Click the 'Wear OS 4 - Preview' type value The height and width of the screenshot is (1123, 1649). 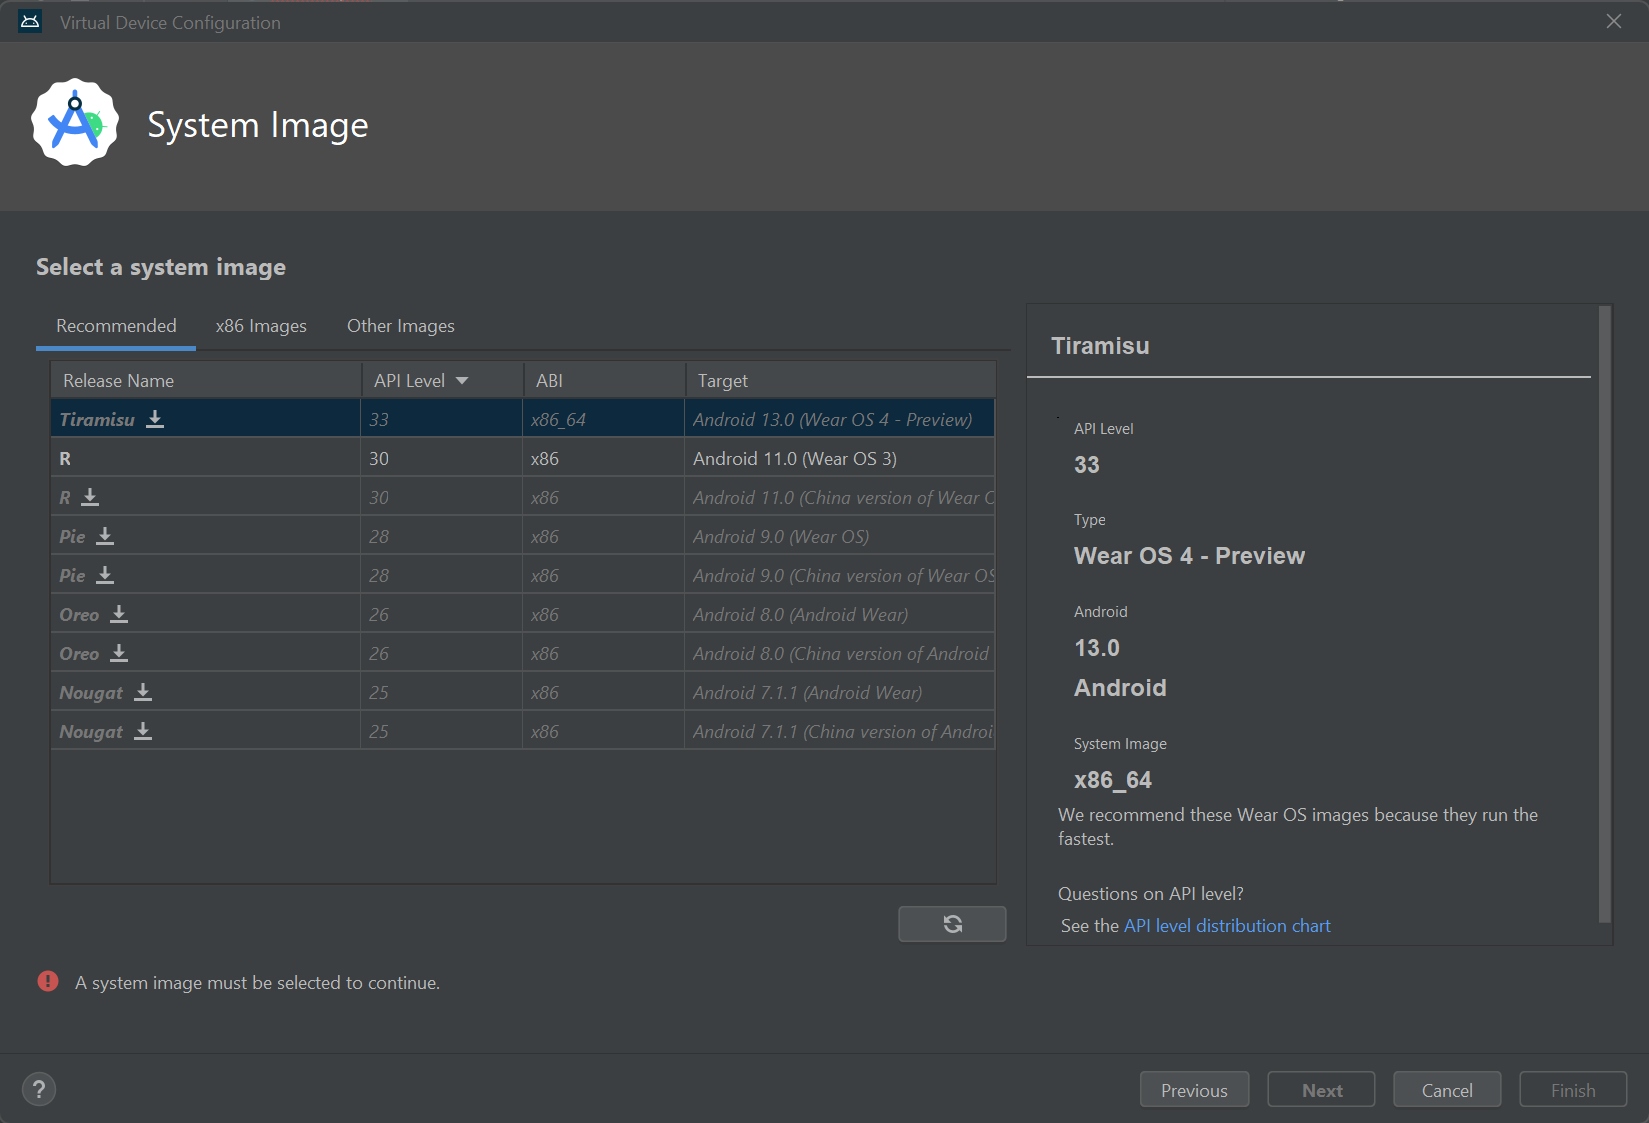[1189, 556]
